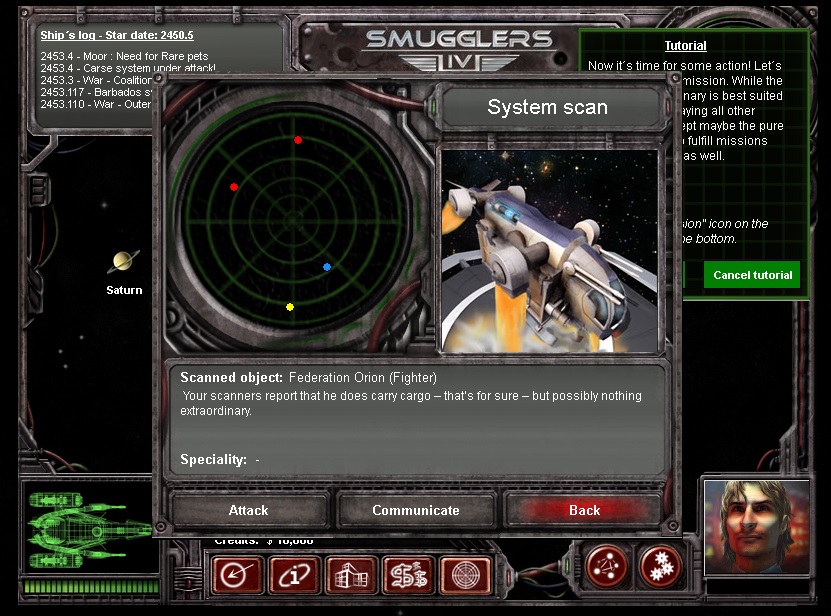Viewport: 831px width, 616px height.
Task: Open the information icon in bottom toolbar
Action: pyautogui.click(x=294, y=575)
